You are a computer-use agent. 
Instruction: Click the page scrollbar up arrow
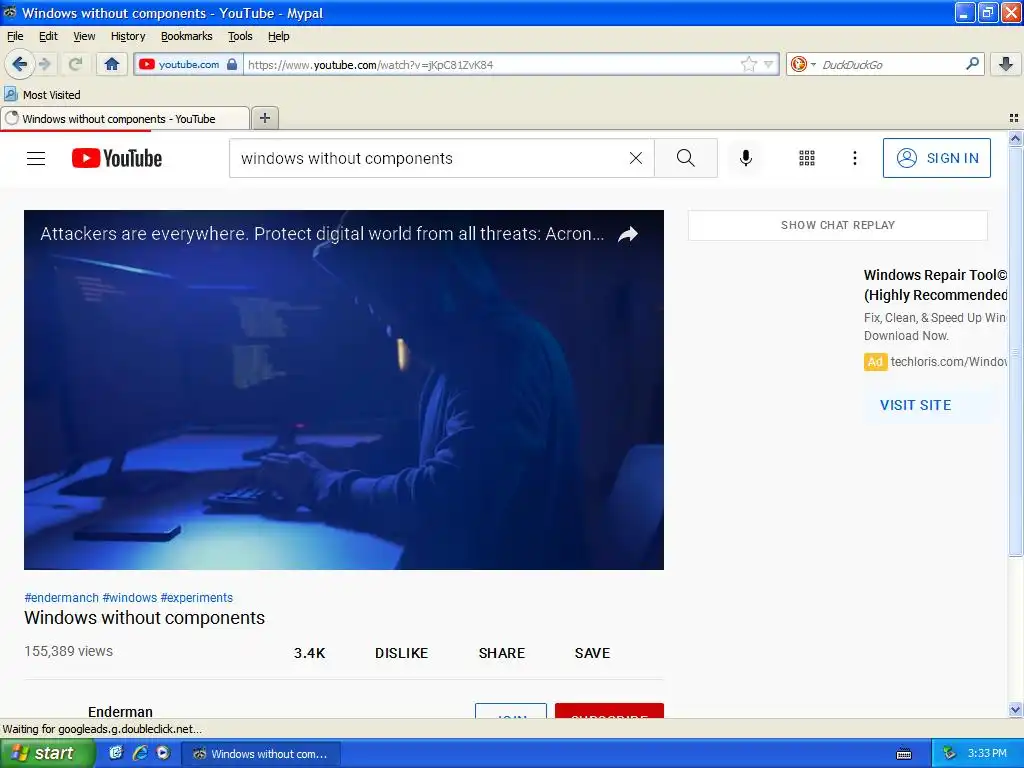click(1015, 138)
